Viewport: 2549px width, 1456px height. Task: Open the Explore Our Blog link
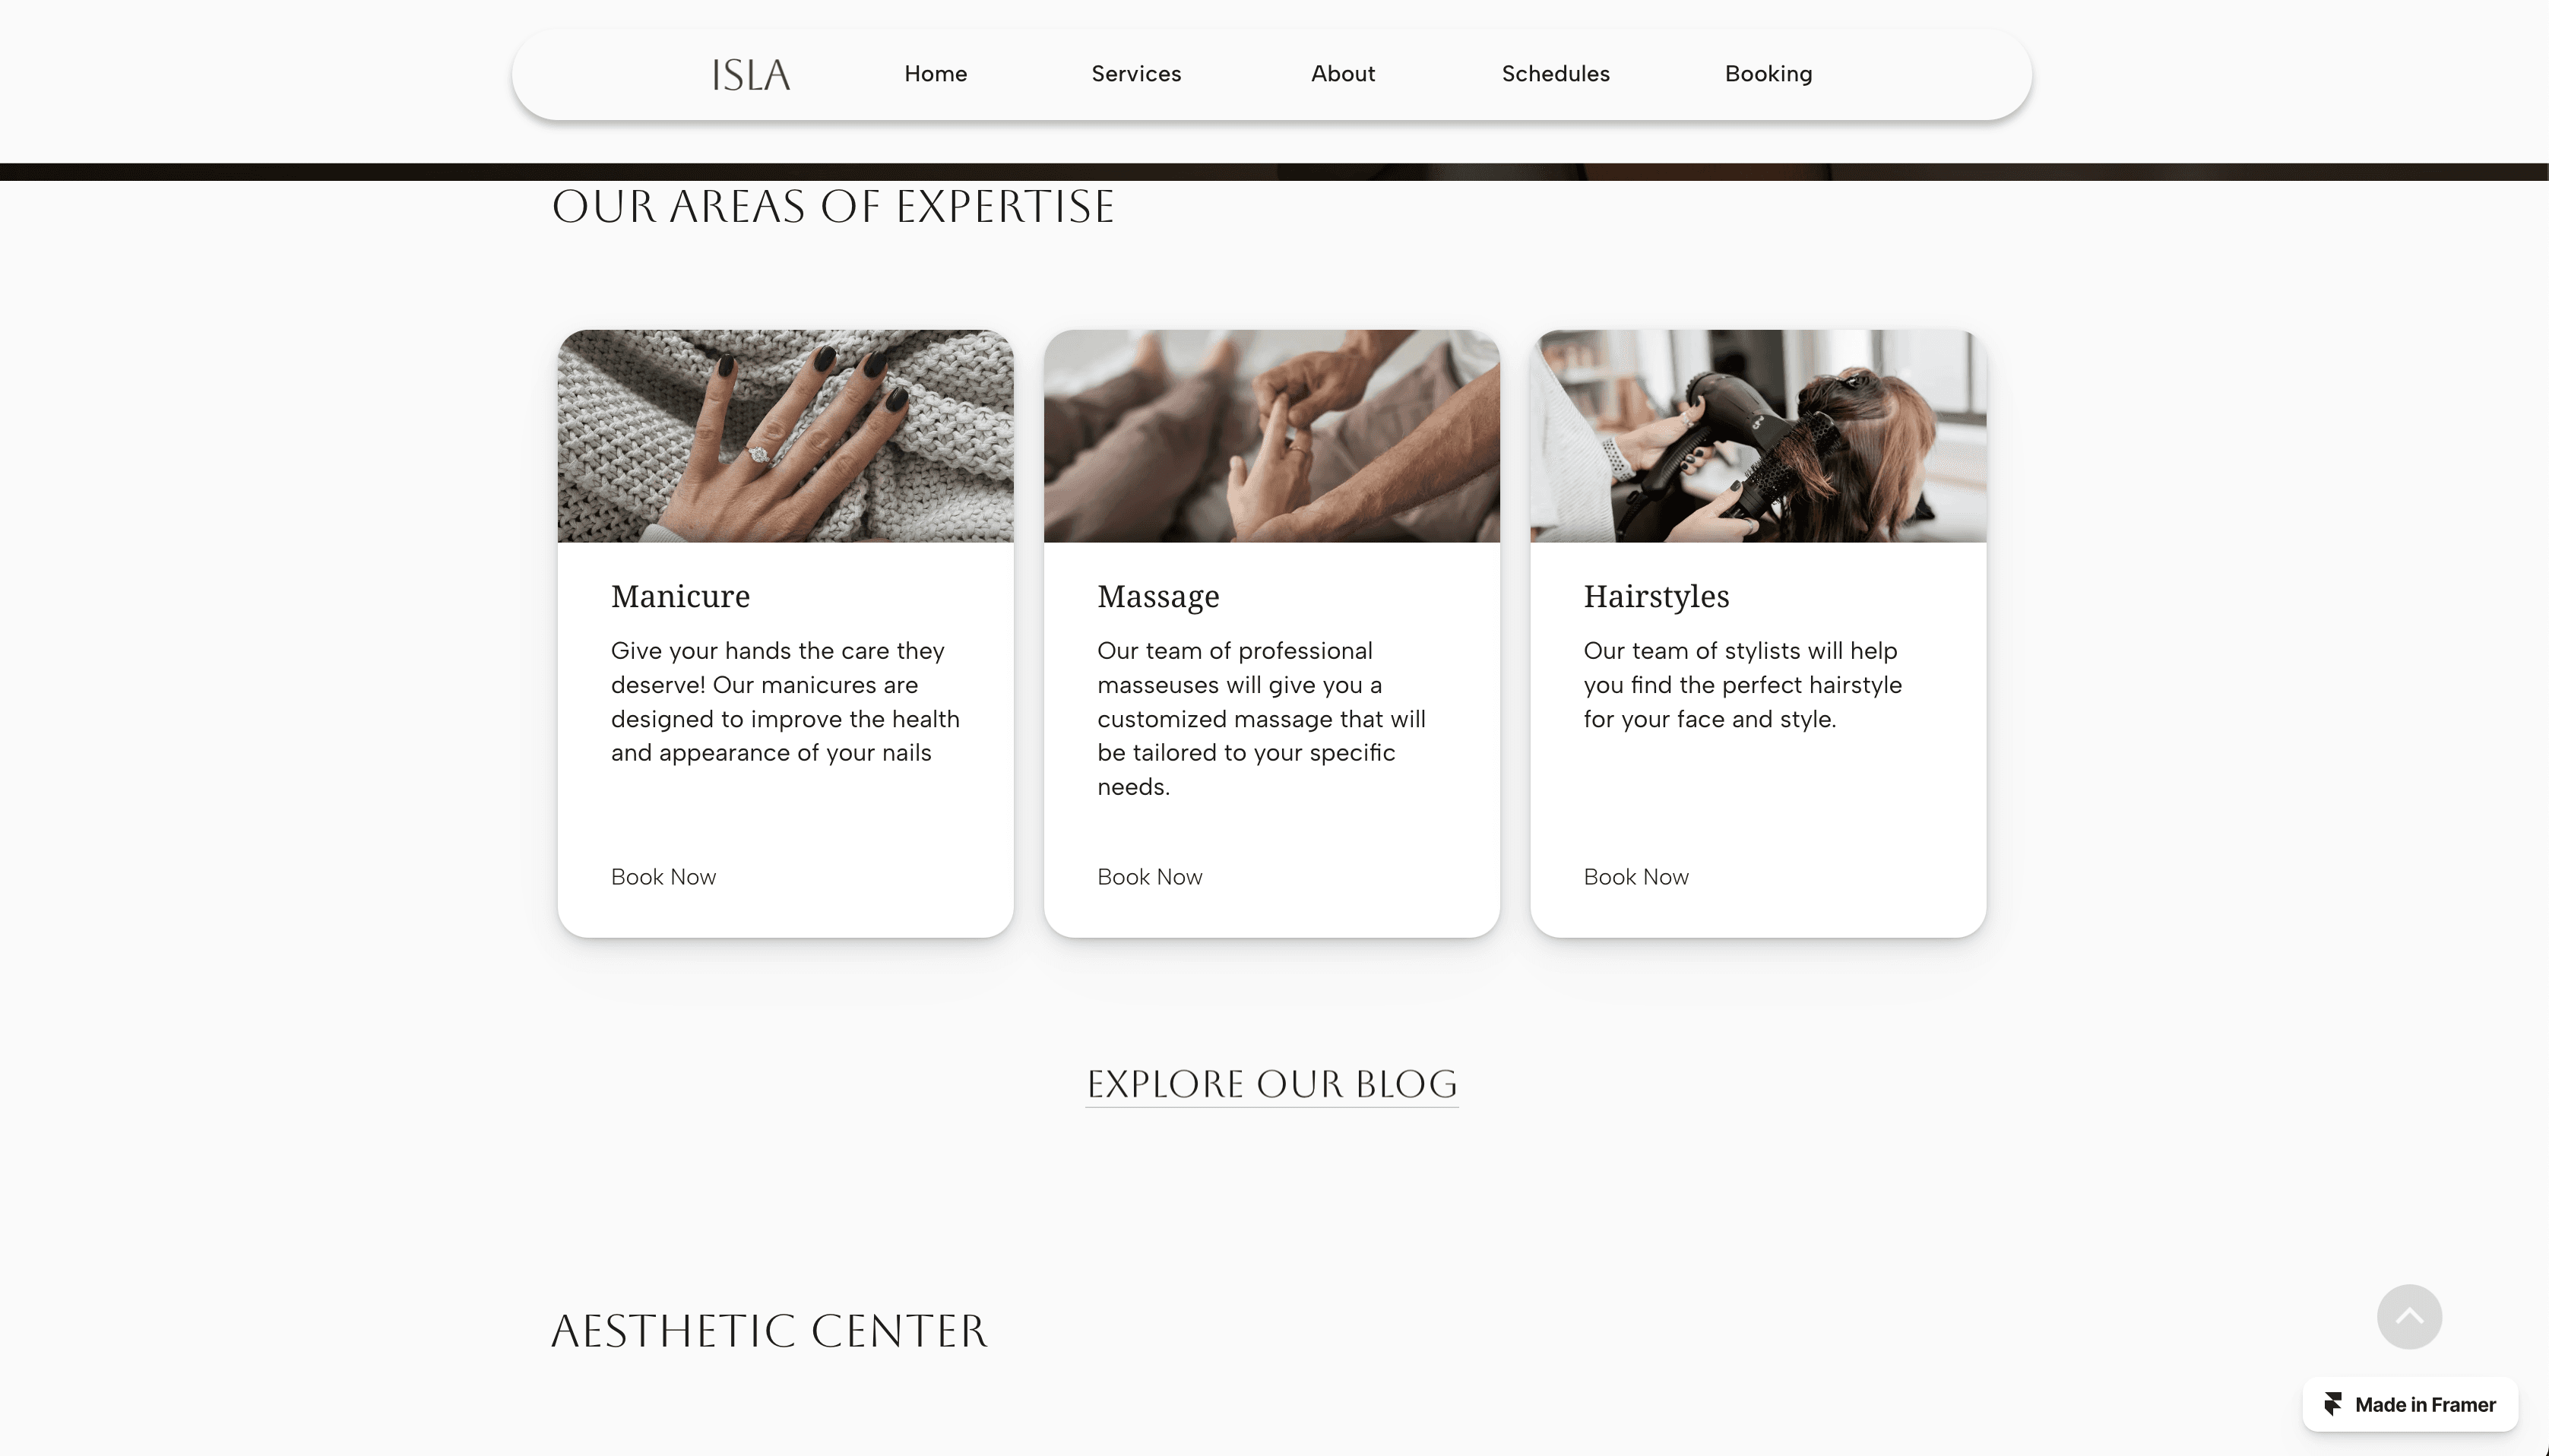[x=1271, y=1084]
